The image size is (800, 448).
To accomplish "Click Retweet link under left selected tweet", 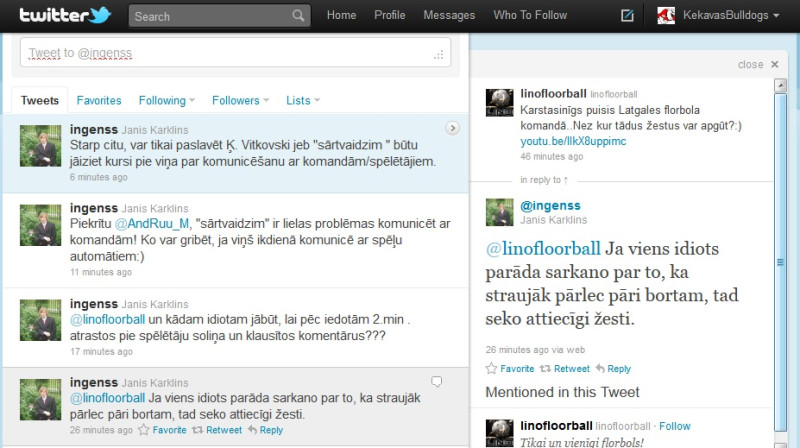I will [x=224, y=430].
